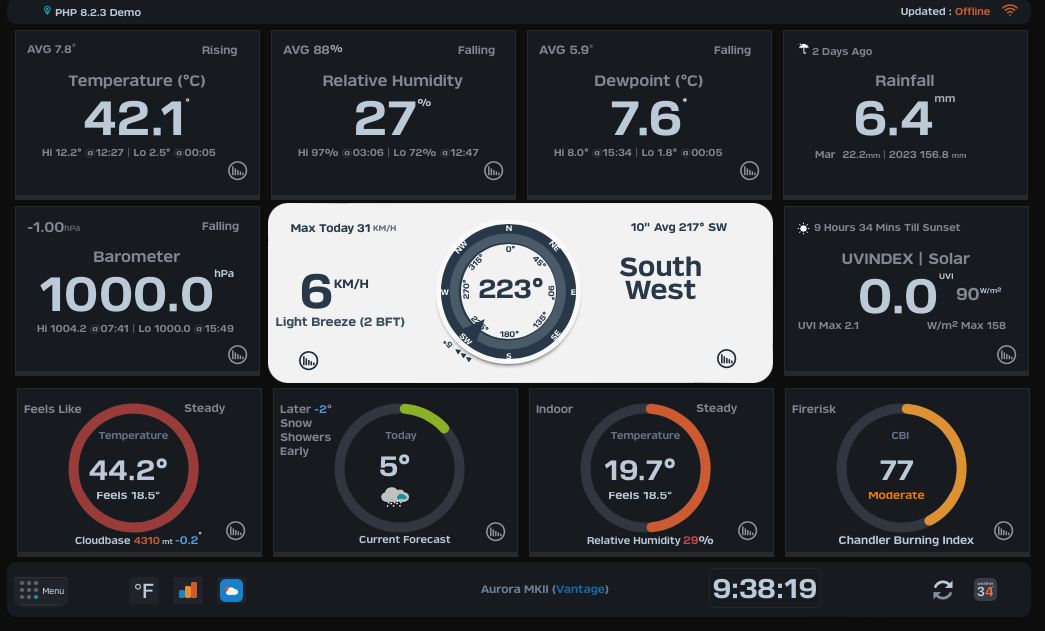1045x631 pixels.
Task: Click the Later -2° Snow Showers text
Action: (x=305, y=430)
